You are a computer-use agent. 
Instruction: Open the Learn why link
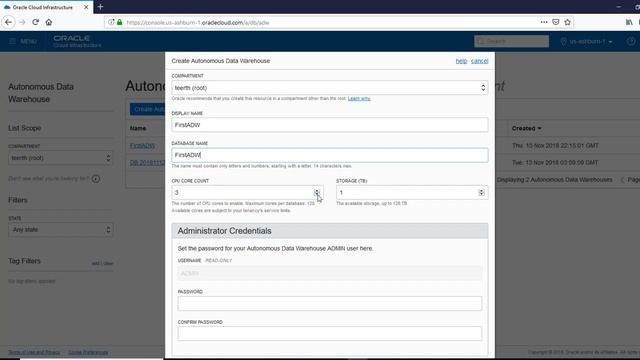coord(359,98)
